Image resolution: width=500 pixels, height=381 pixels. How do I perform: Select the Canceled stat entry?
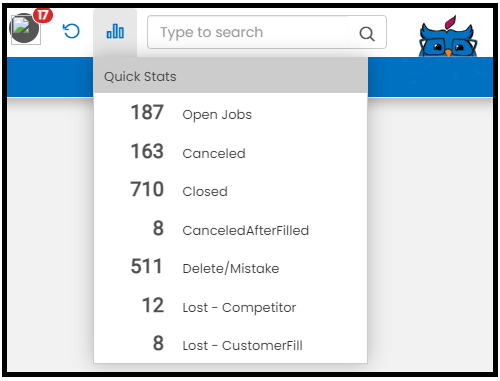(x=230, y=153)
